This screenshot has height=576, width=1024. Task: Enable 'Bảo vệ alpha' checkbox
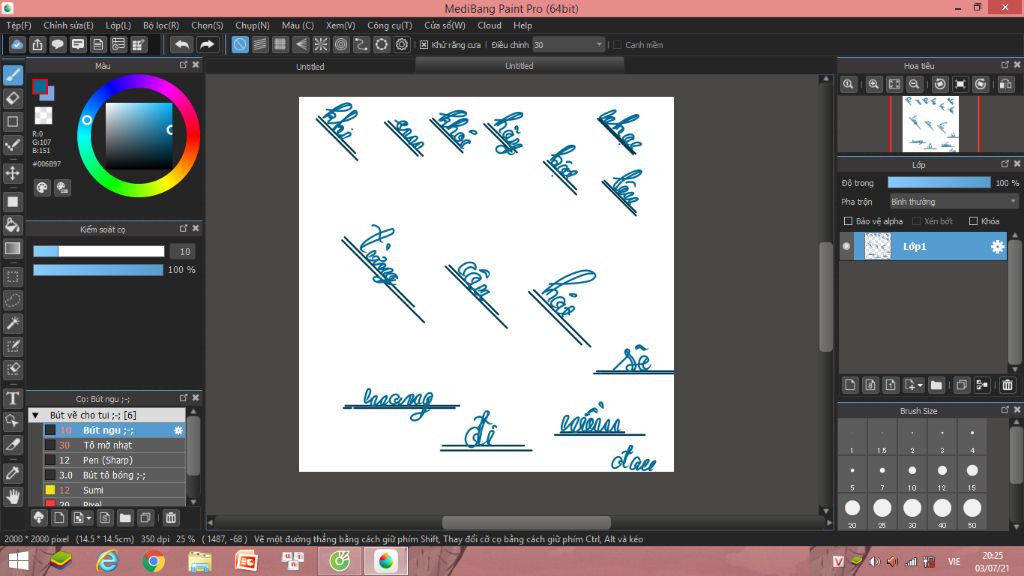(x=848, y=221)
